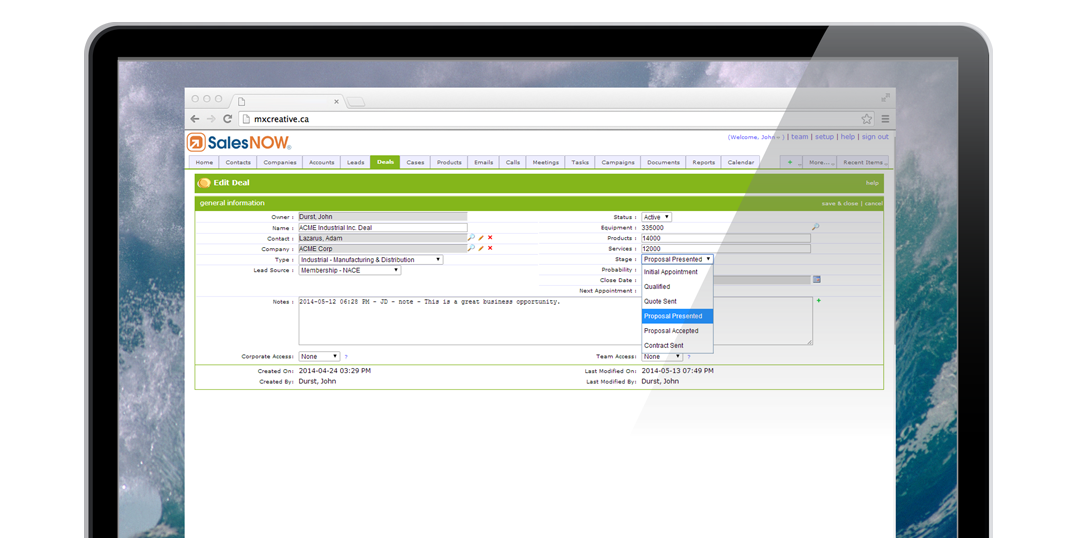Switch to the Accounts tab
The width and height of the screenshot is (1082, 539).
(322, 162)
